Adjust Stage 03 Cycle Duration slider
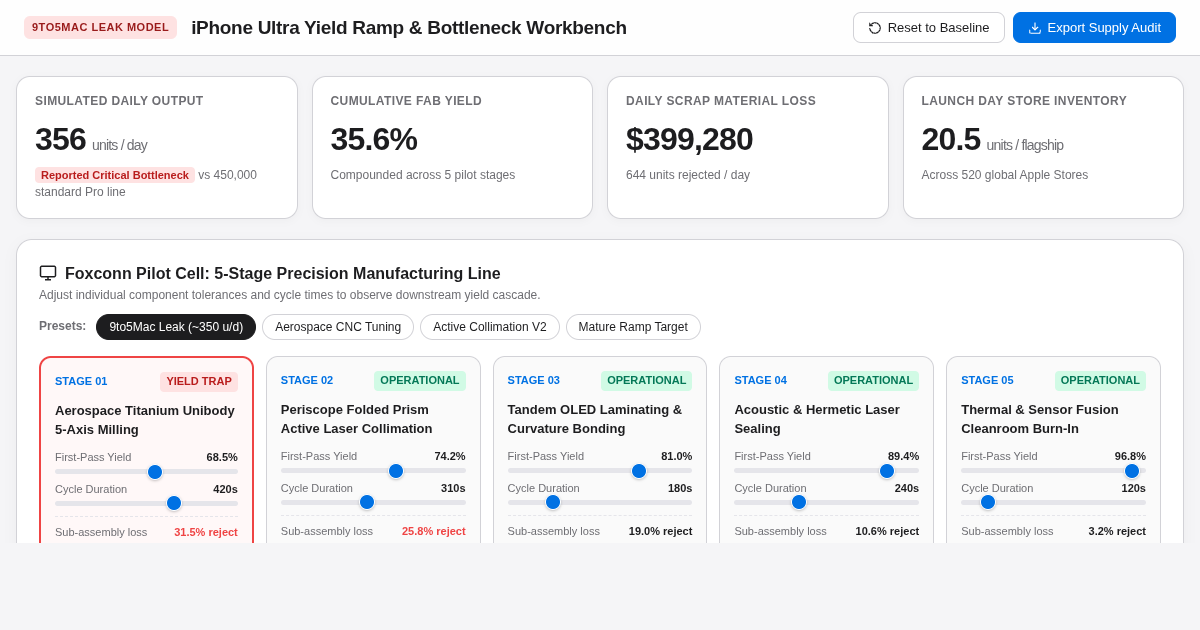The image size is (1200, 630). click(600, 502)
